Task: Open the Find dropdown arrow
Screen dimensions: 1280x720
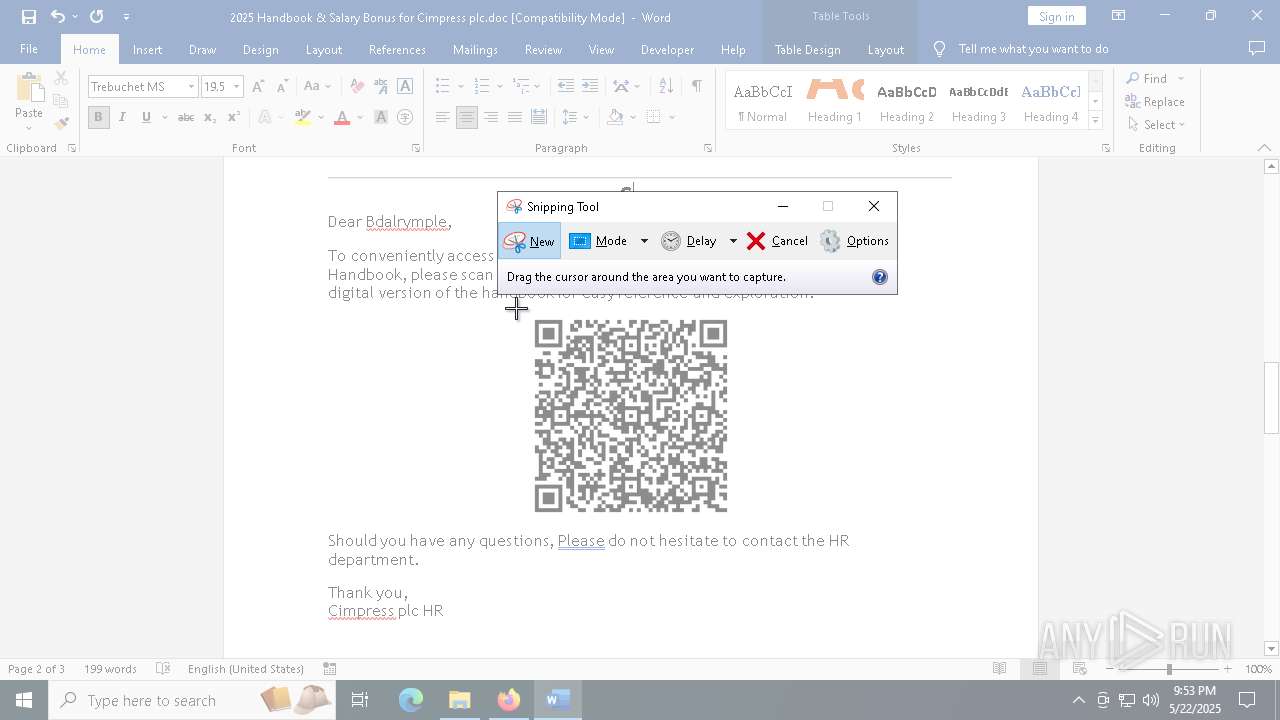Action: 1181,79
